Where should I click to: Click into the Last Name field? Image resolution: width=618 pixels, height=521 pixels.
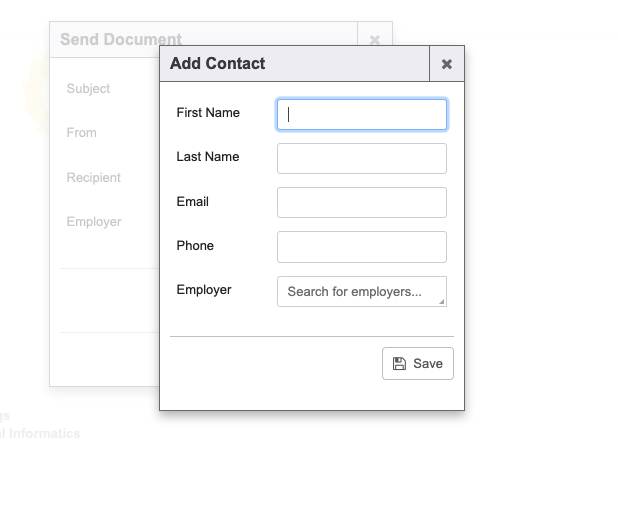click(362, 158)
